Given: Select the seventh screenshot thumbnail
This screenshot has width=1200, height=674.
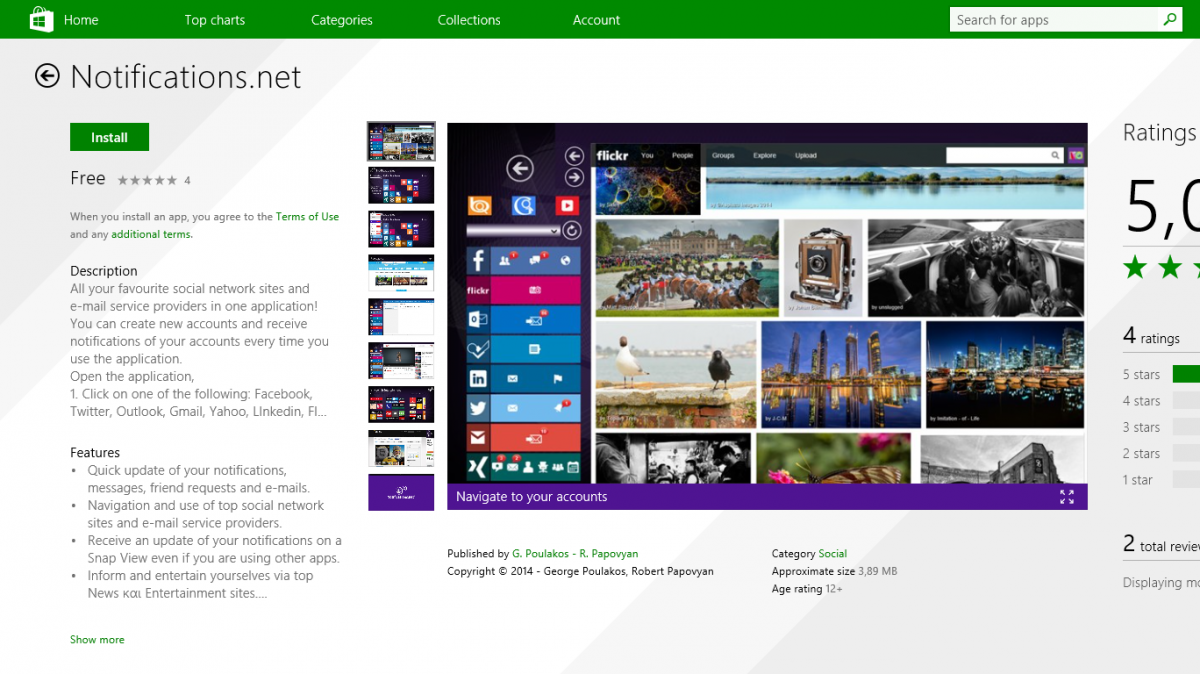Looking at the screenshot, I should coord(401,405).
